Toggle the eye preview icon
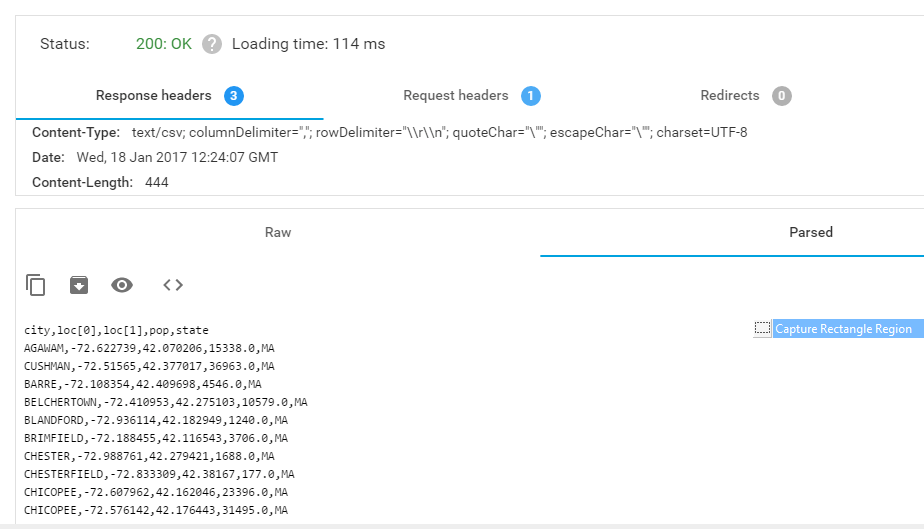The height and width of the screenshot is (529, 924). tap(122, 285)
